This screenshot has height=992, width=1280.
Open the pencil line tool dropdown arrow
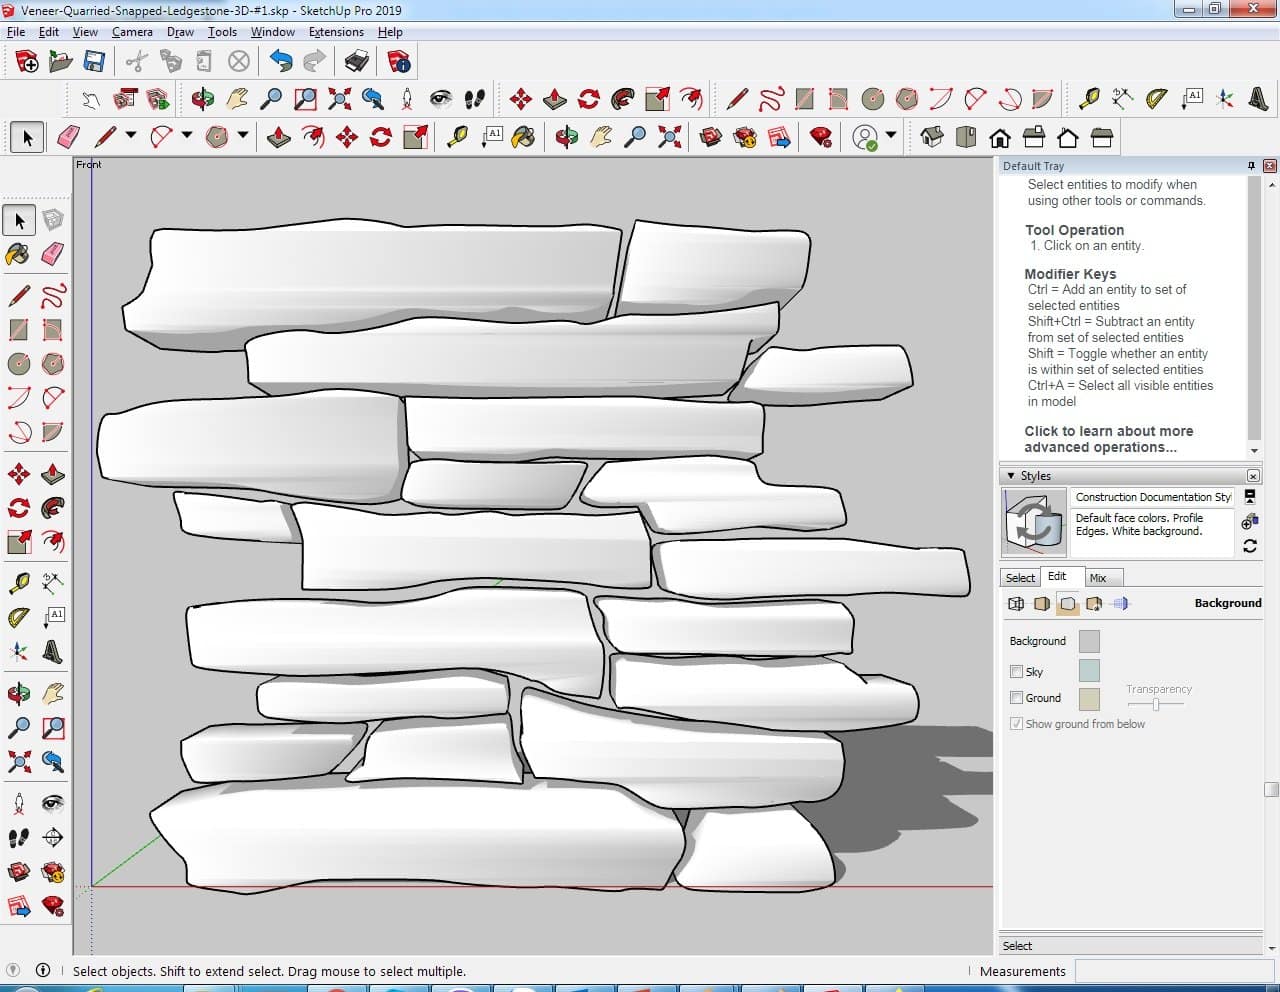130,136
